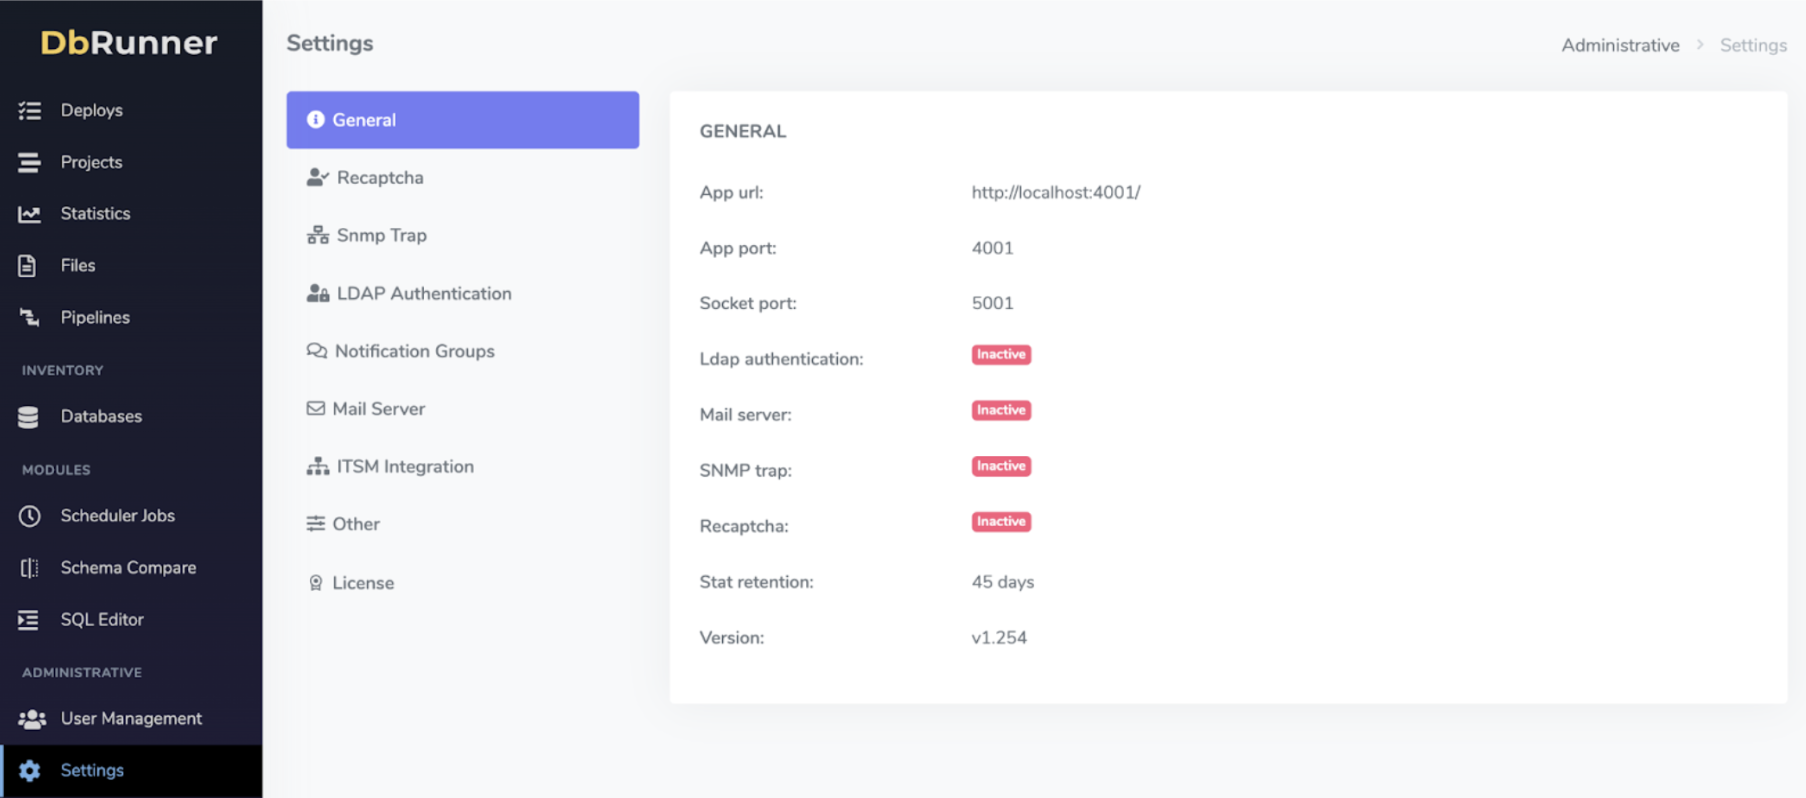Viewport: 1806px width, 798px height.
Task: Go to User Management
Action: [x=130, y=719]
